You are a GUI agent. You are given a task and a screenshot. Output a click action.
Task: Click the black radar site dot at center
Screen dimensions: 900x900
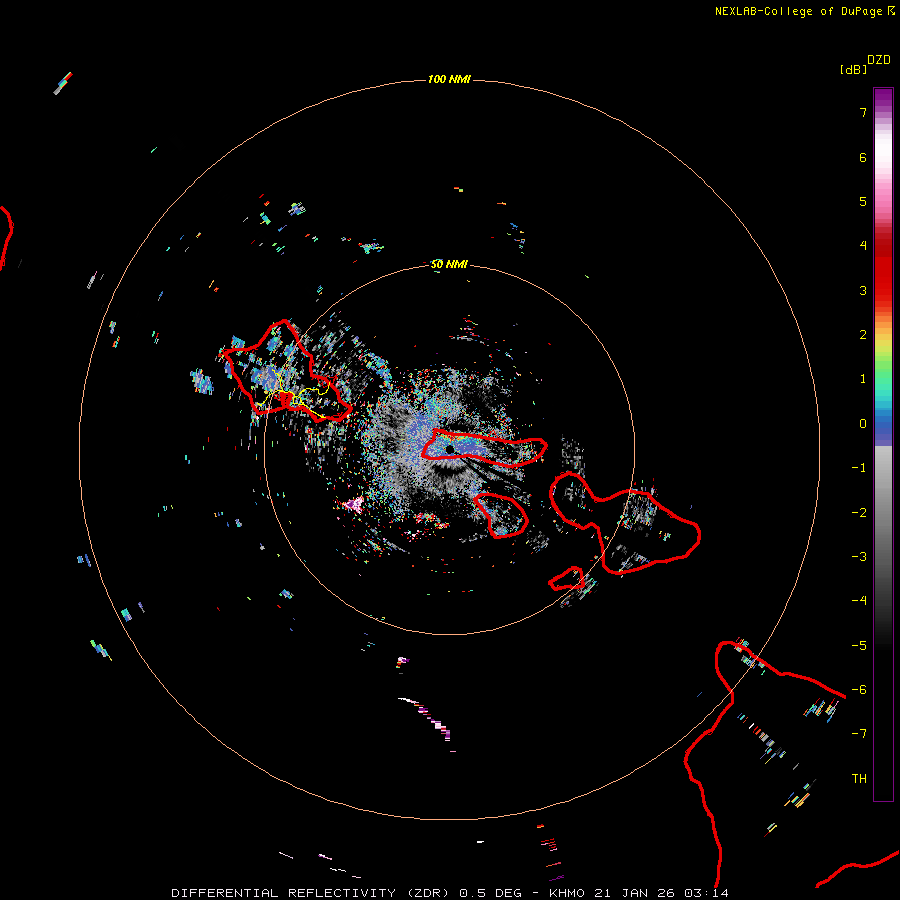pyautogui.click(x=450, y=449)
